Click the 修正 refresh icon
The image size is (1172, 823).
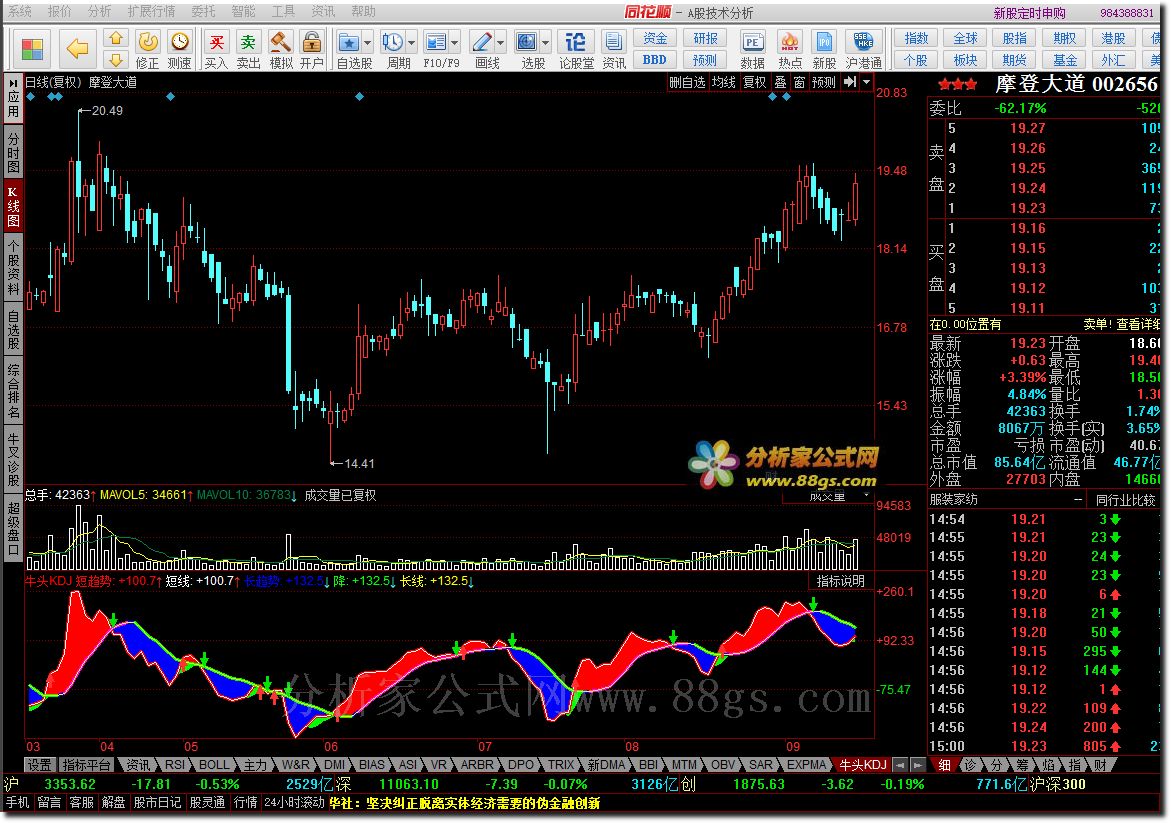(148, 42)
